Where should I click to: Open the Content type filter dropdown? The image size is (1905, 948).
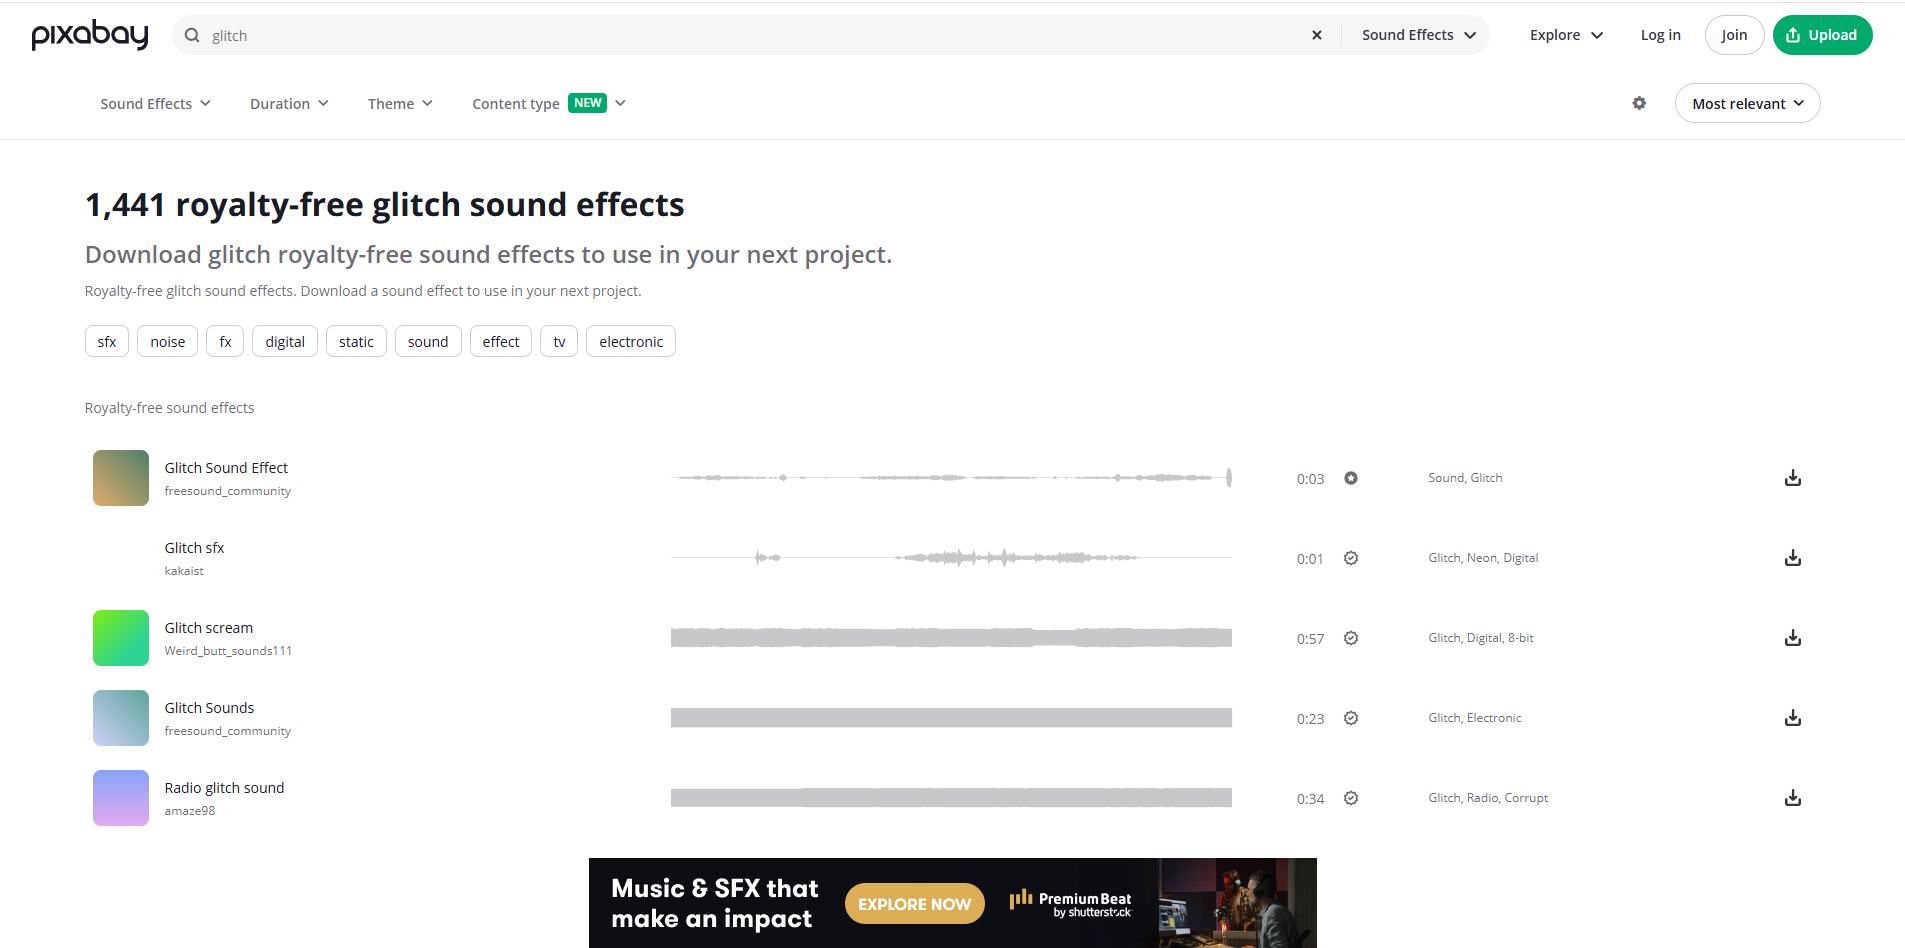(x=548, y=103)
